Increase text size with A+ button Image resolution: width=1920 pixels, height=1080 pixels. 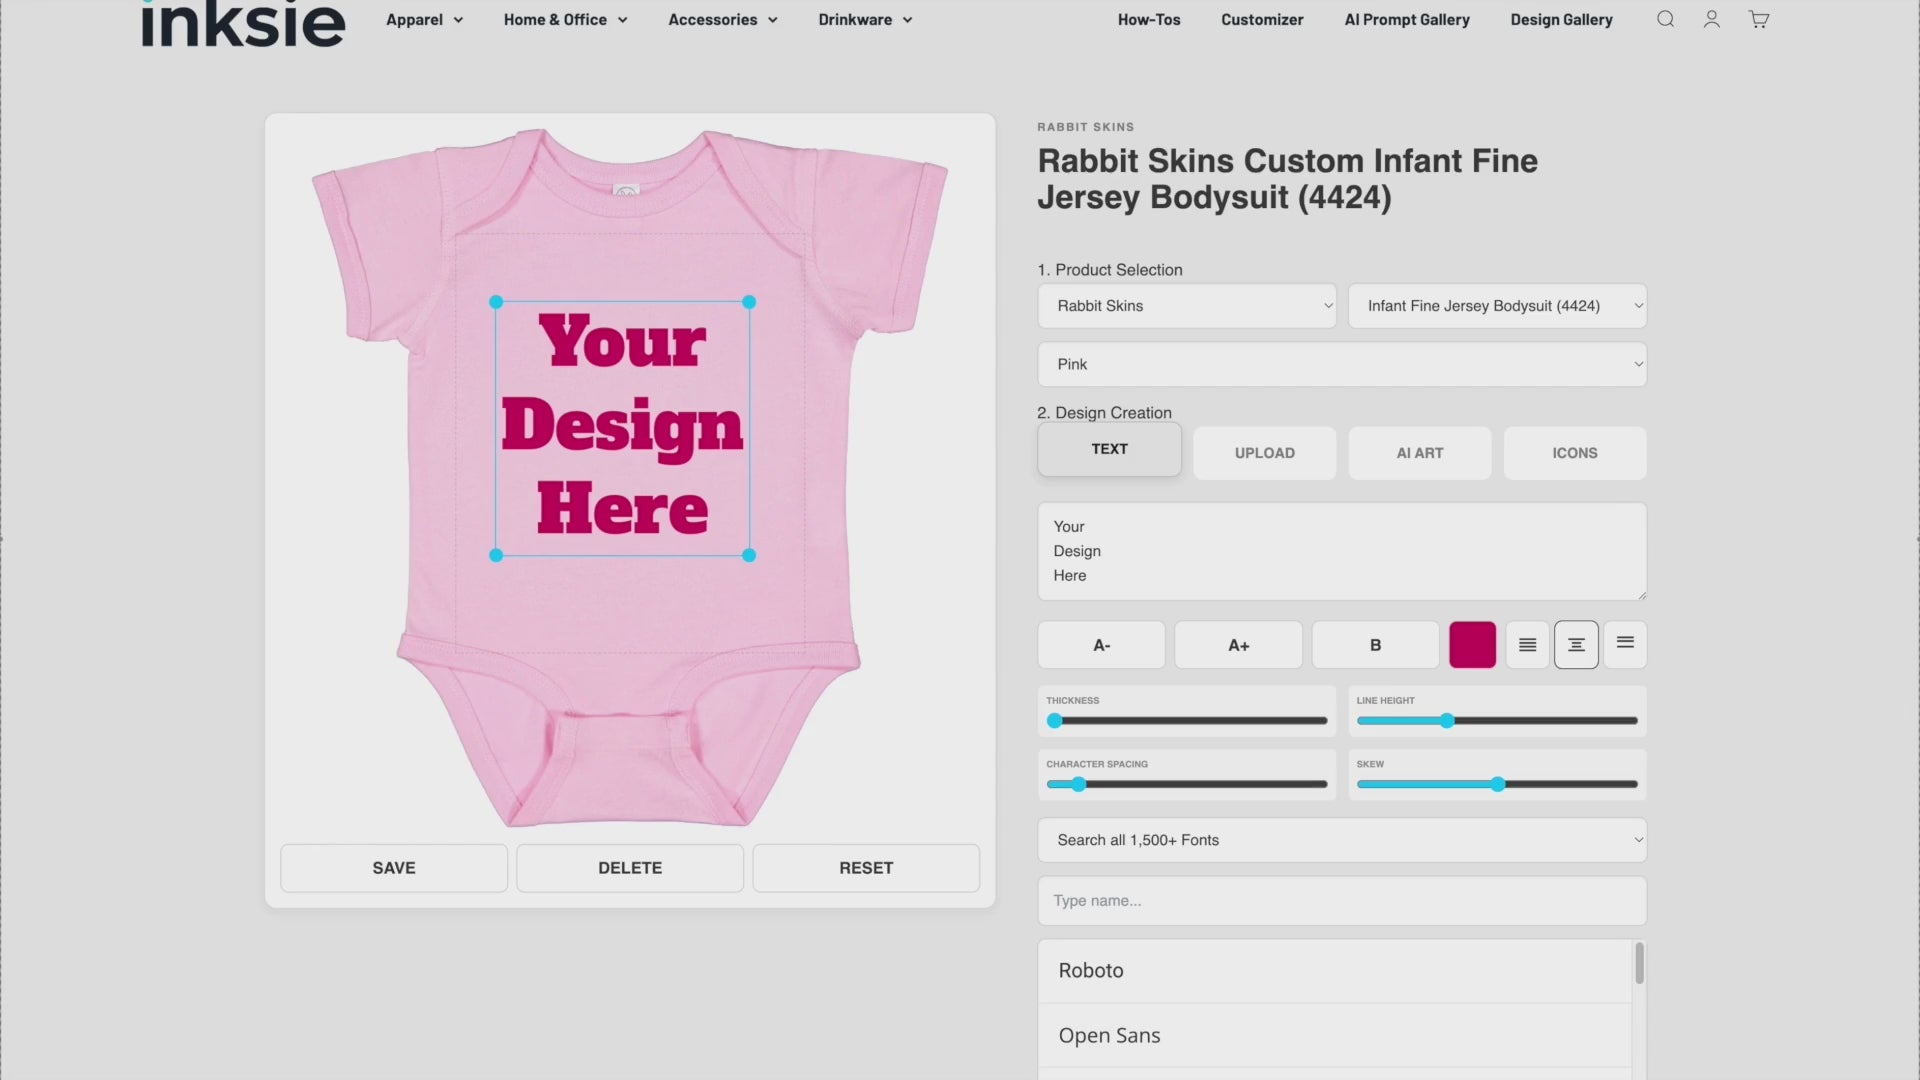1238,645
